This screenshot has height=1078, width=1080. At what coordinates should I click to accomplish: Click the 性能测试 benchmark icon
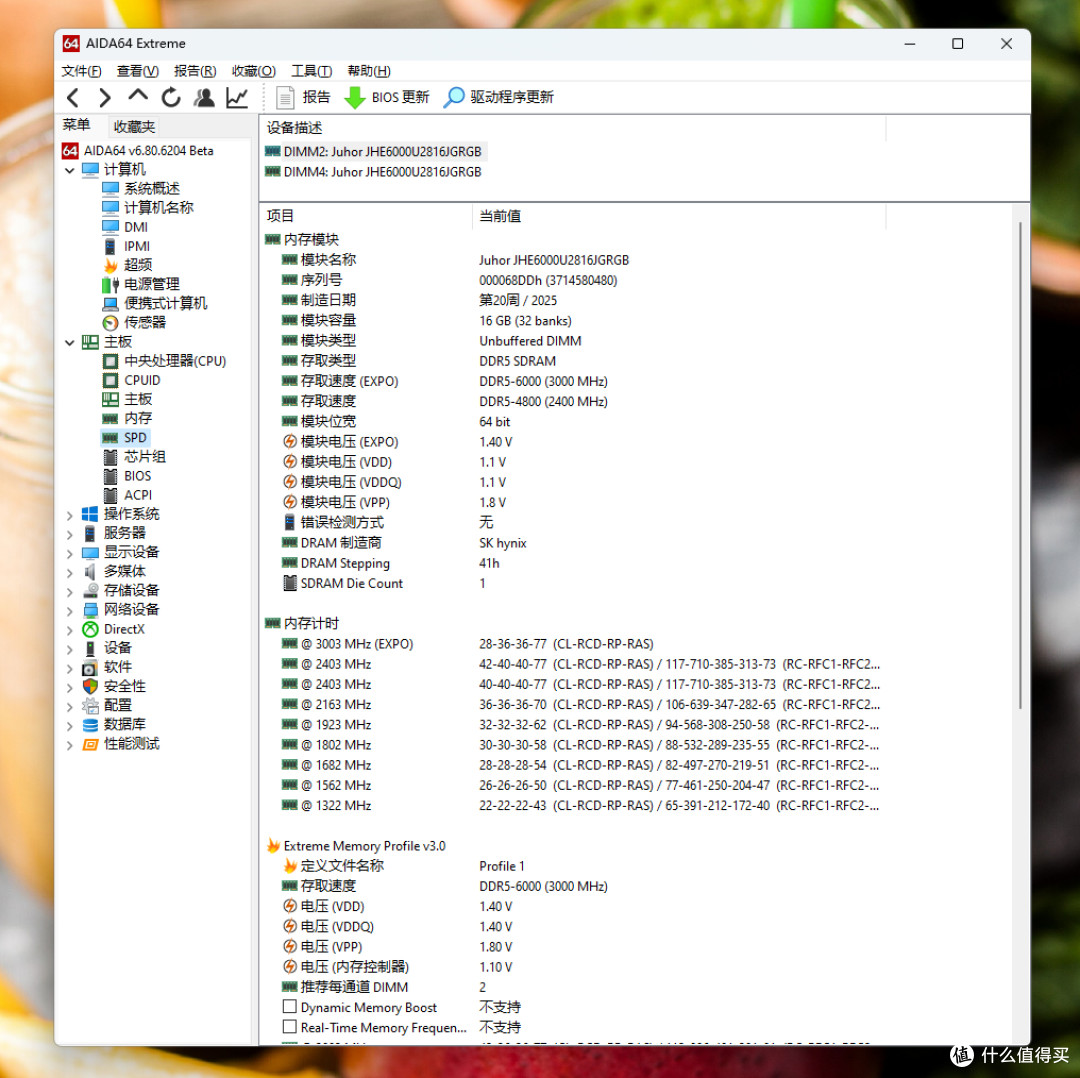coord(90,745)
